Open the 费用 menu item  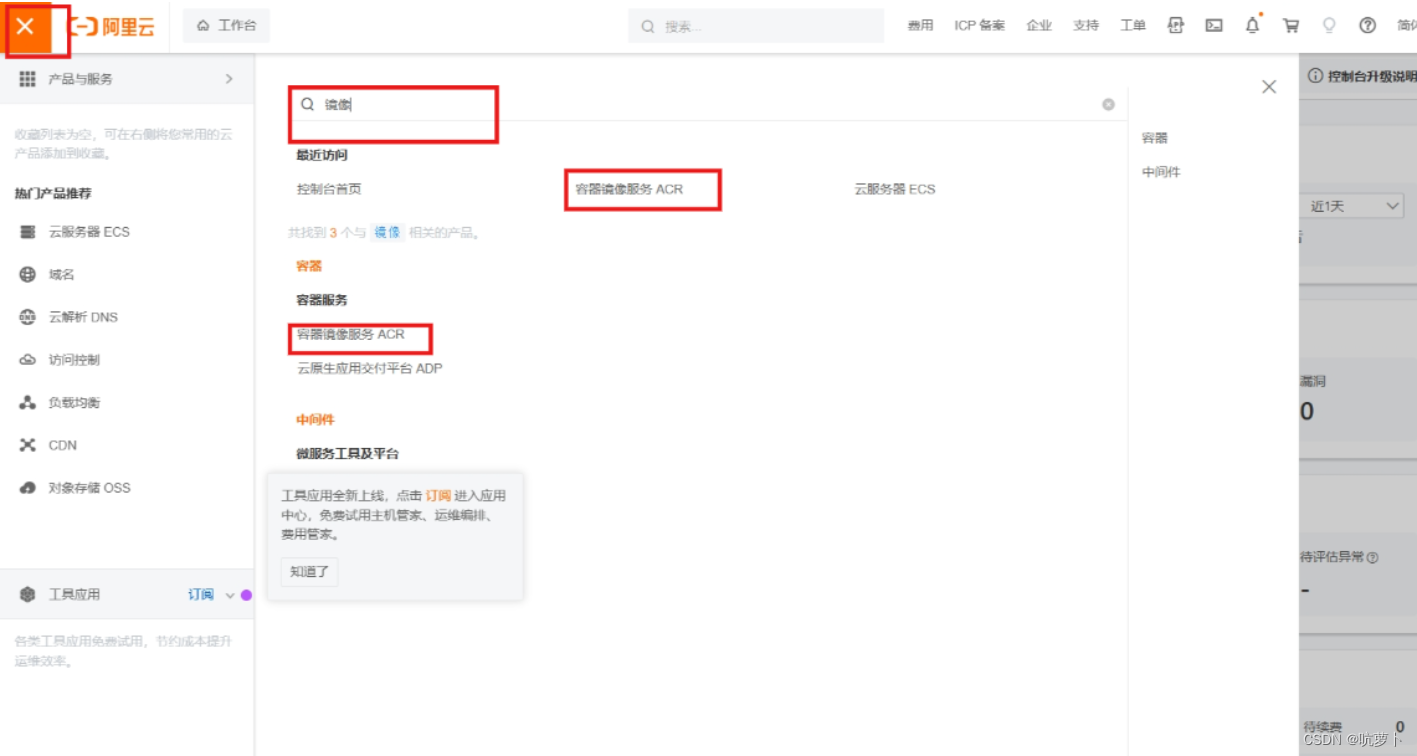pyautogui.click(x=919, y=25)
